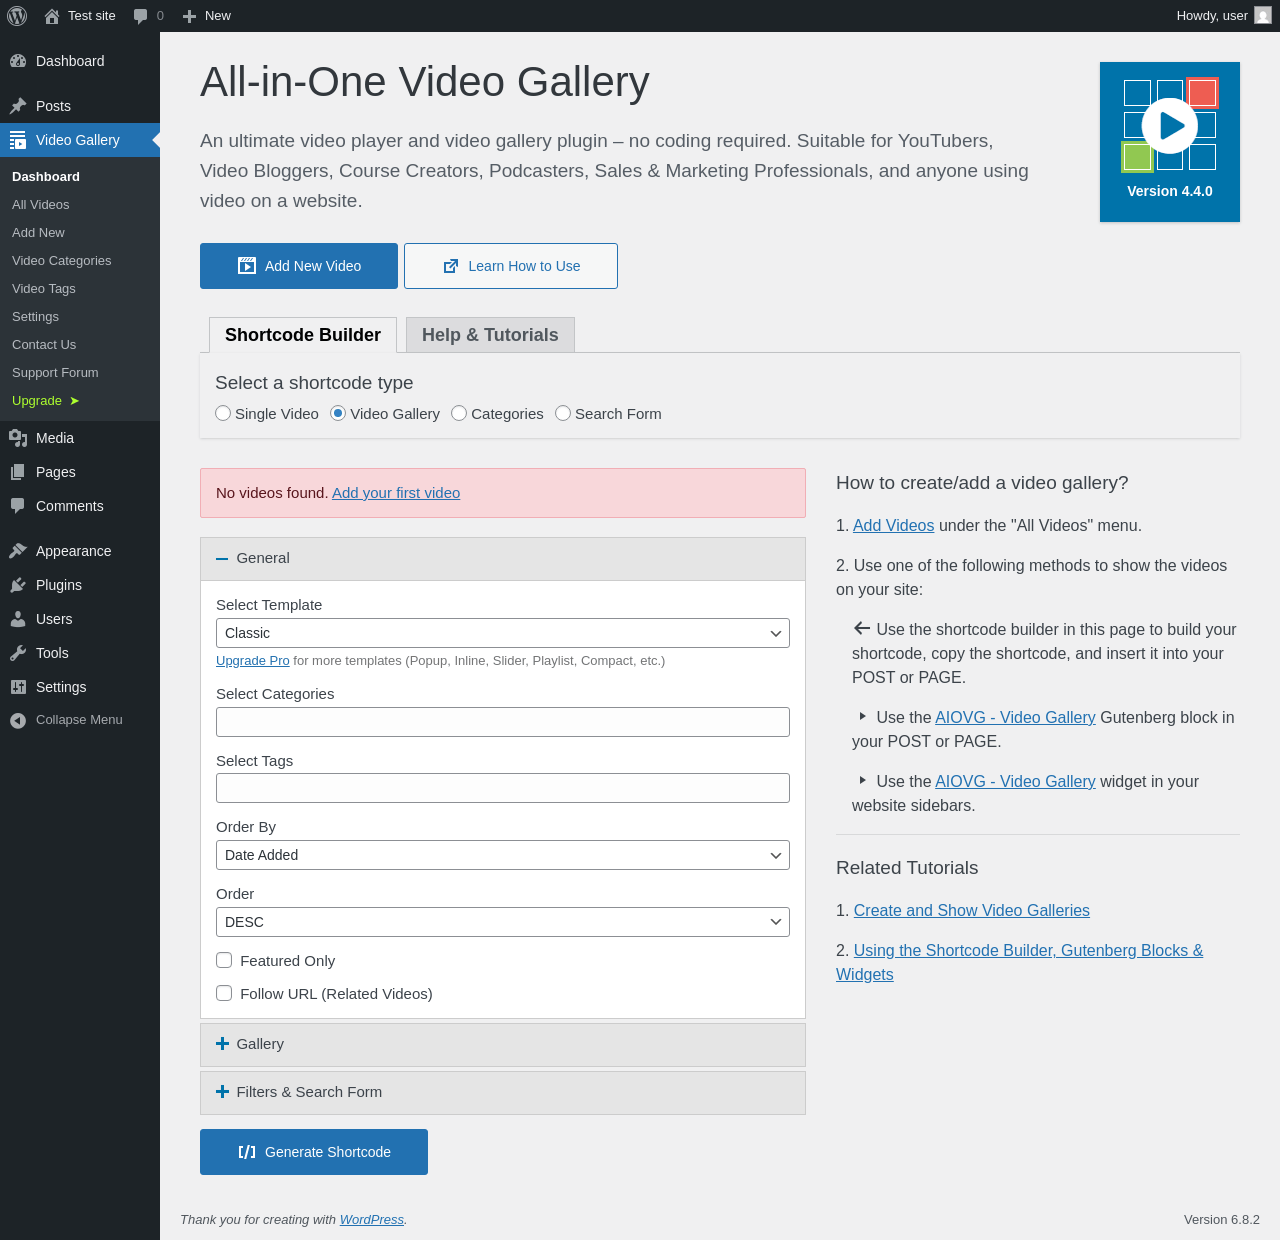
Task: Collapse the General section
Action: coord(503,559)
